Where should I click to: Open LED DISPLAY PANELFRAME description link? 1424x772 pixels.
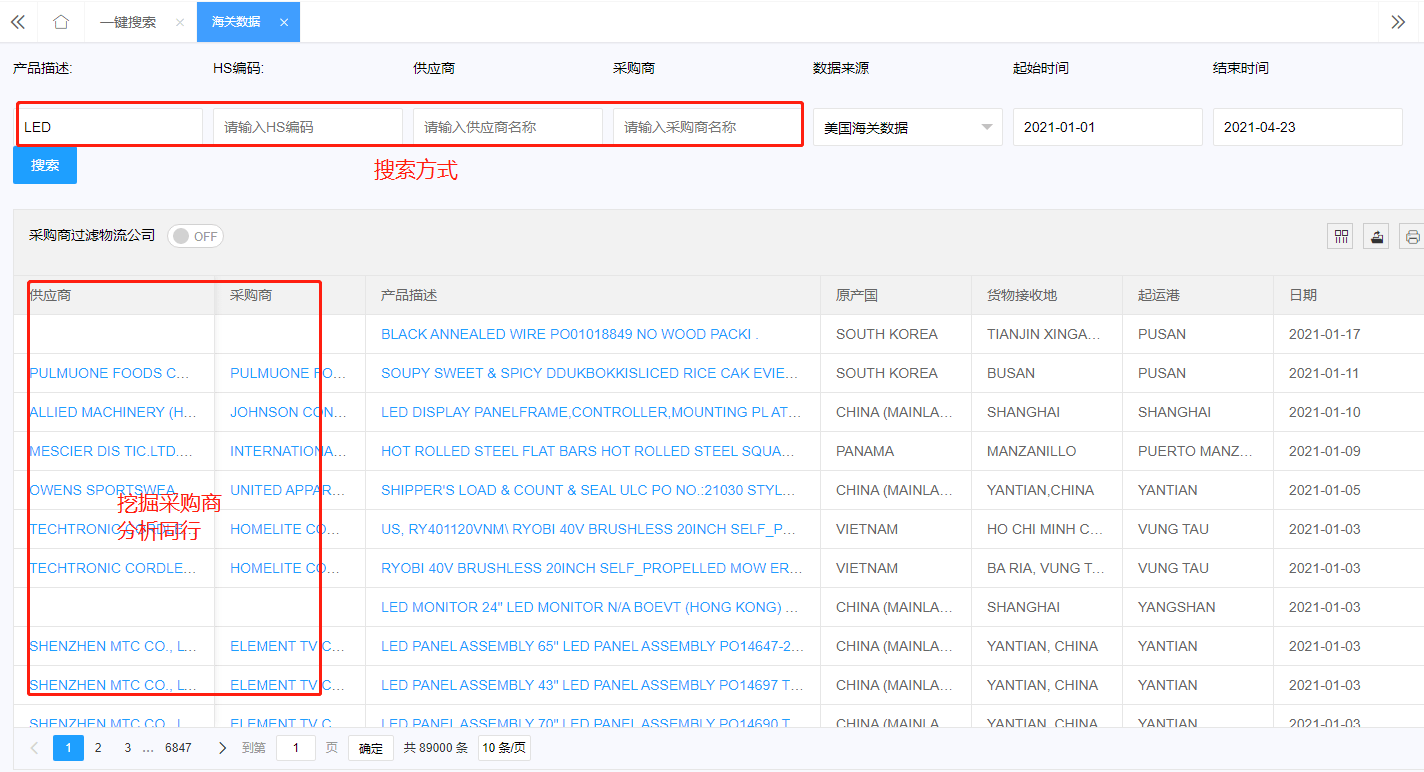[592, 412]
